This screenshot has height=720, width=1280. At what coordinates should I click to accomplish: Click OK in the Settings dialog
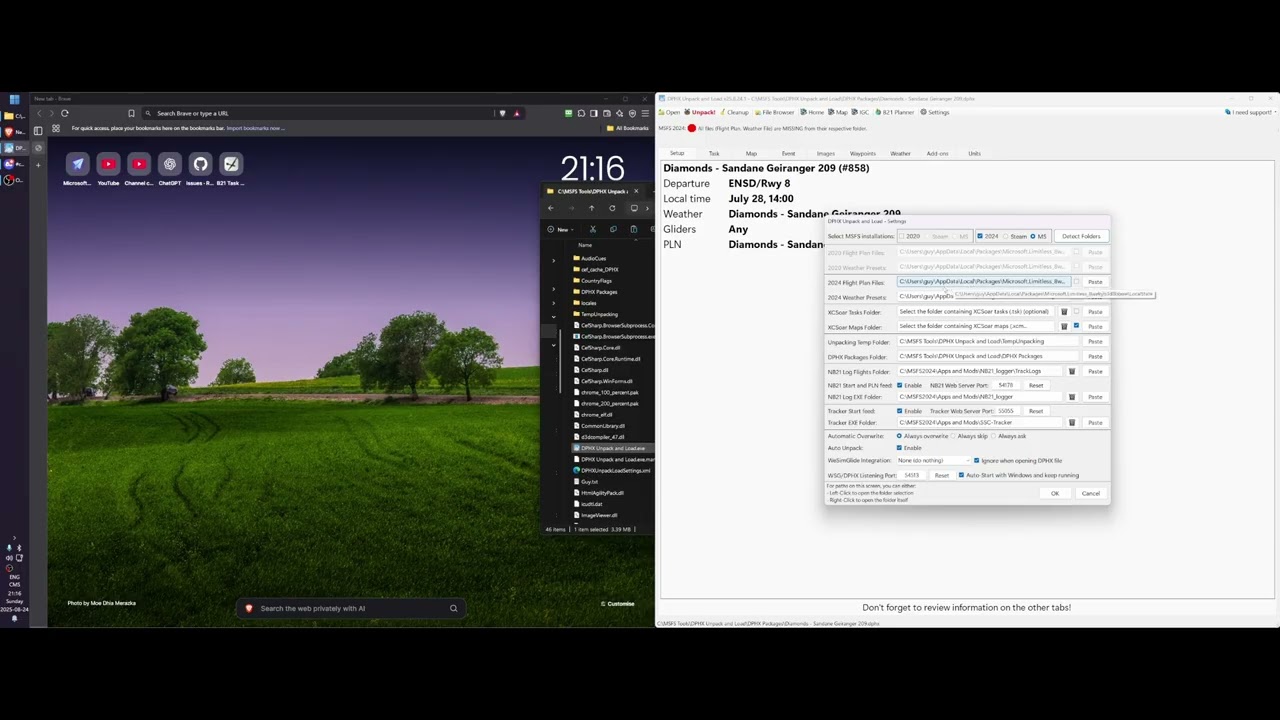pos(1055,493)
